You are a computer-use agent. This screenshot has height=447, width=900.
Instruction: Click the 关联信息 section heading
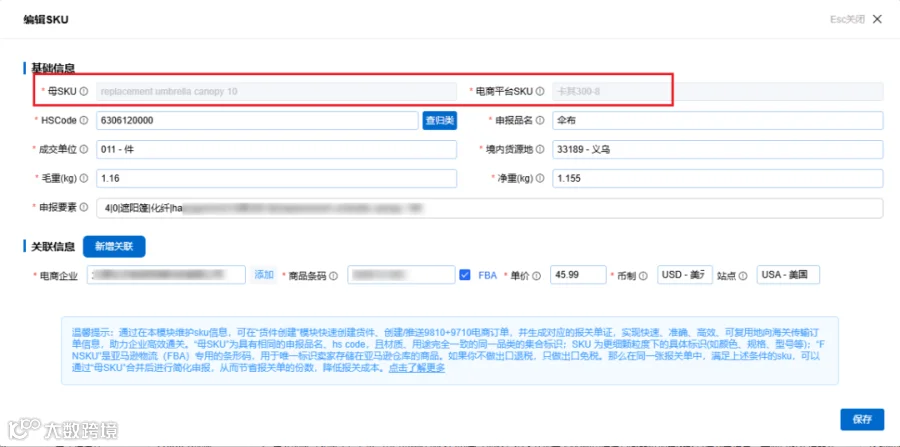[x=53, y=247]
